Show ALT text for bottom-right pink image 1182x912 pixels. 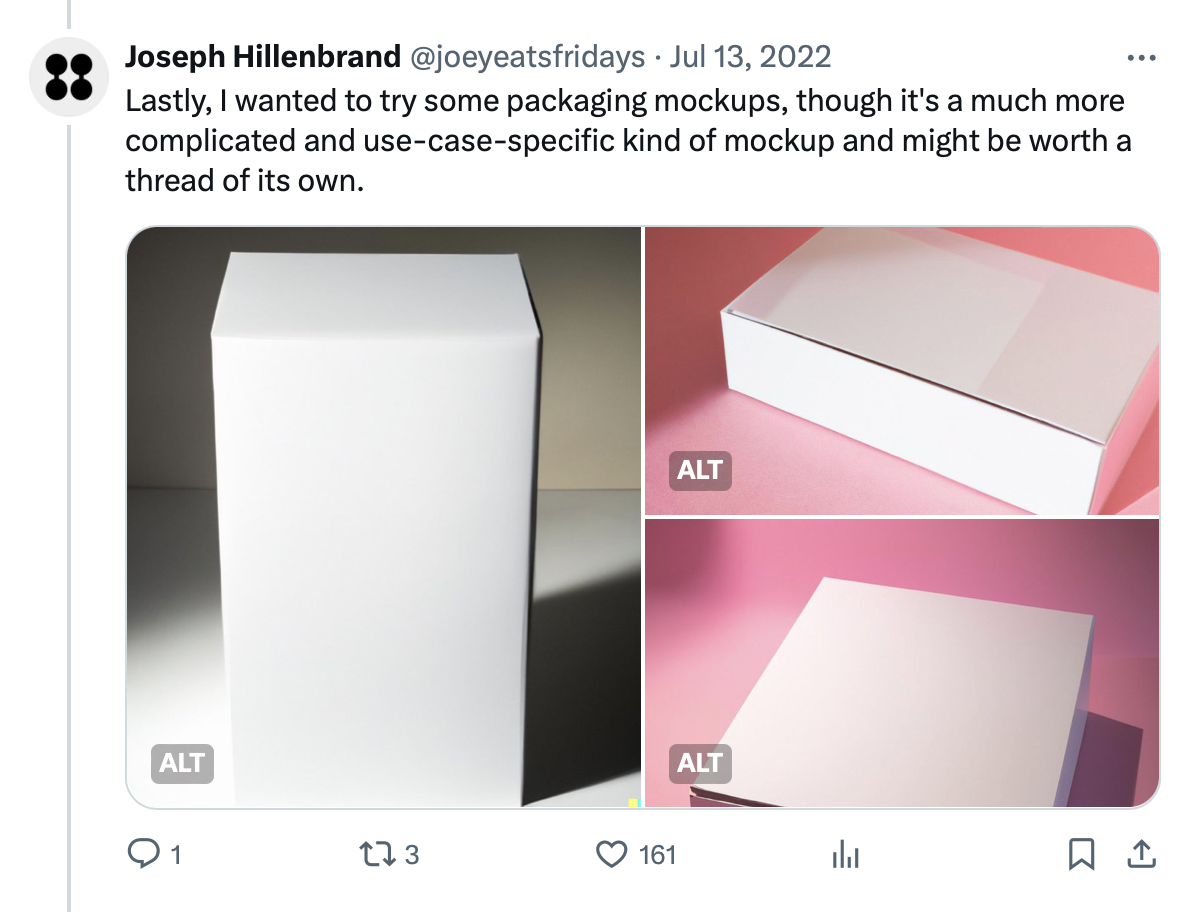700,763
